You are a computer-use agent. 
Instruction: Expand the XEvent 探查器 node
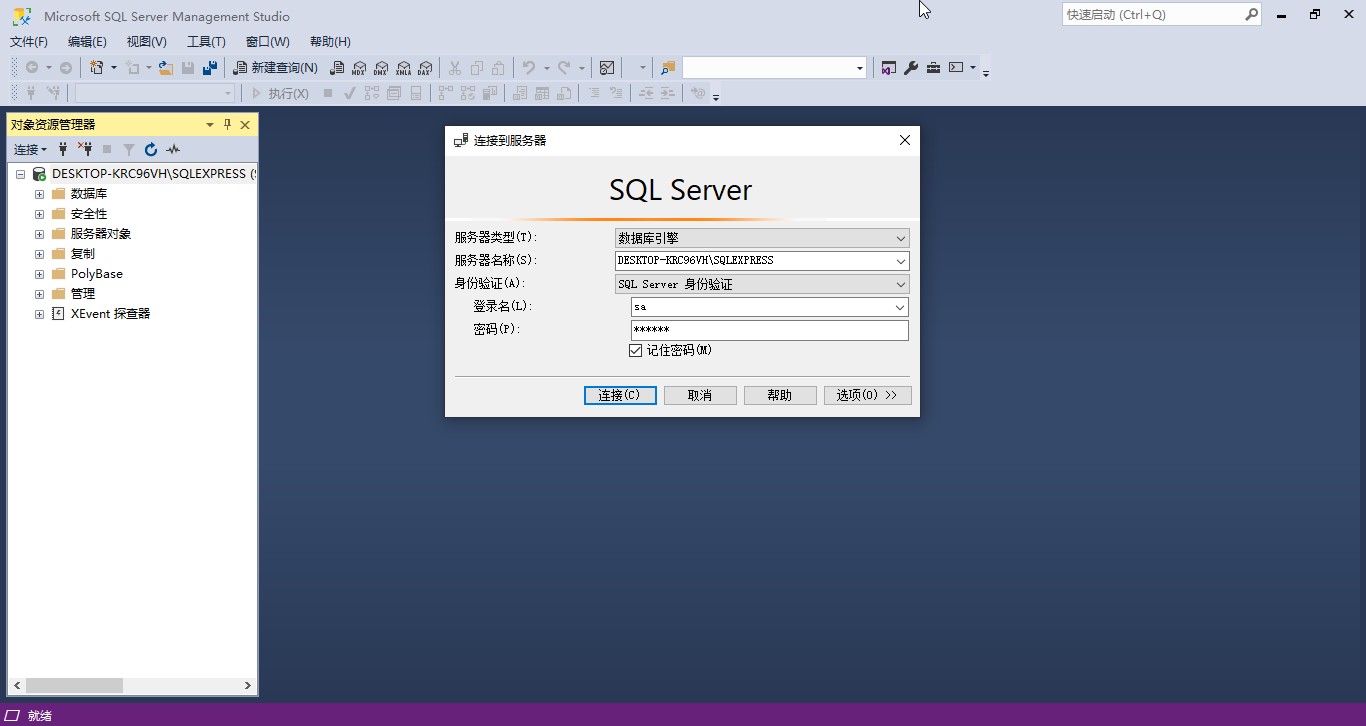(39, 314)
